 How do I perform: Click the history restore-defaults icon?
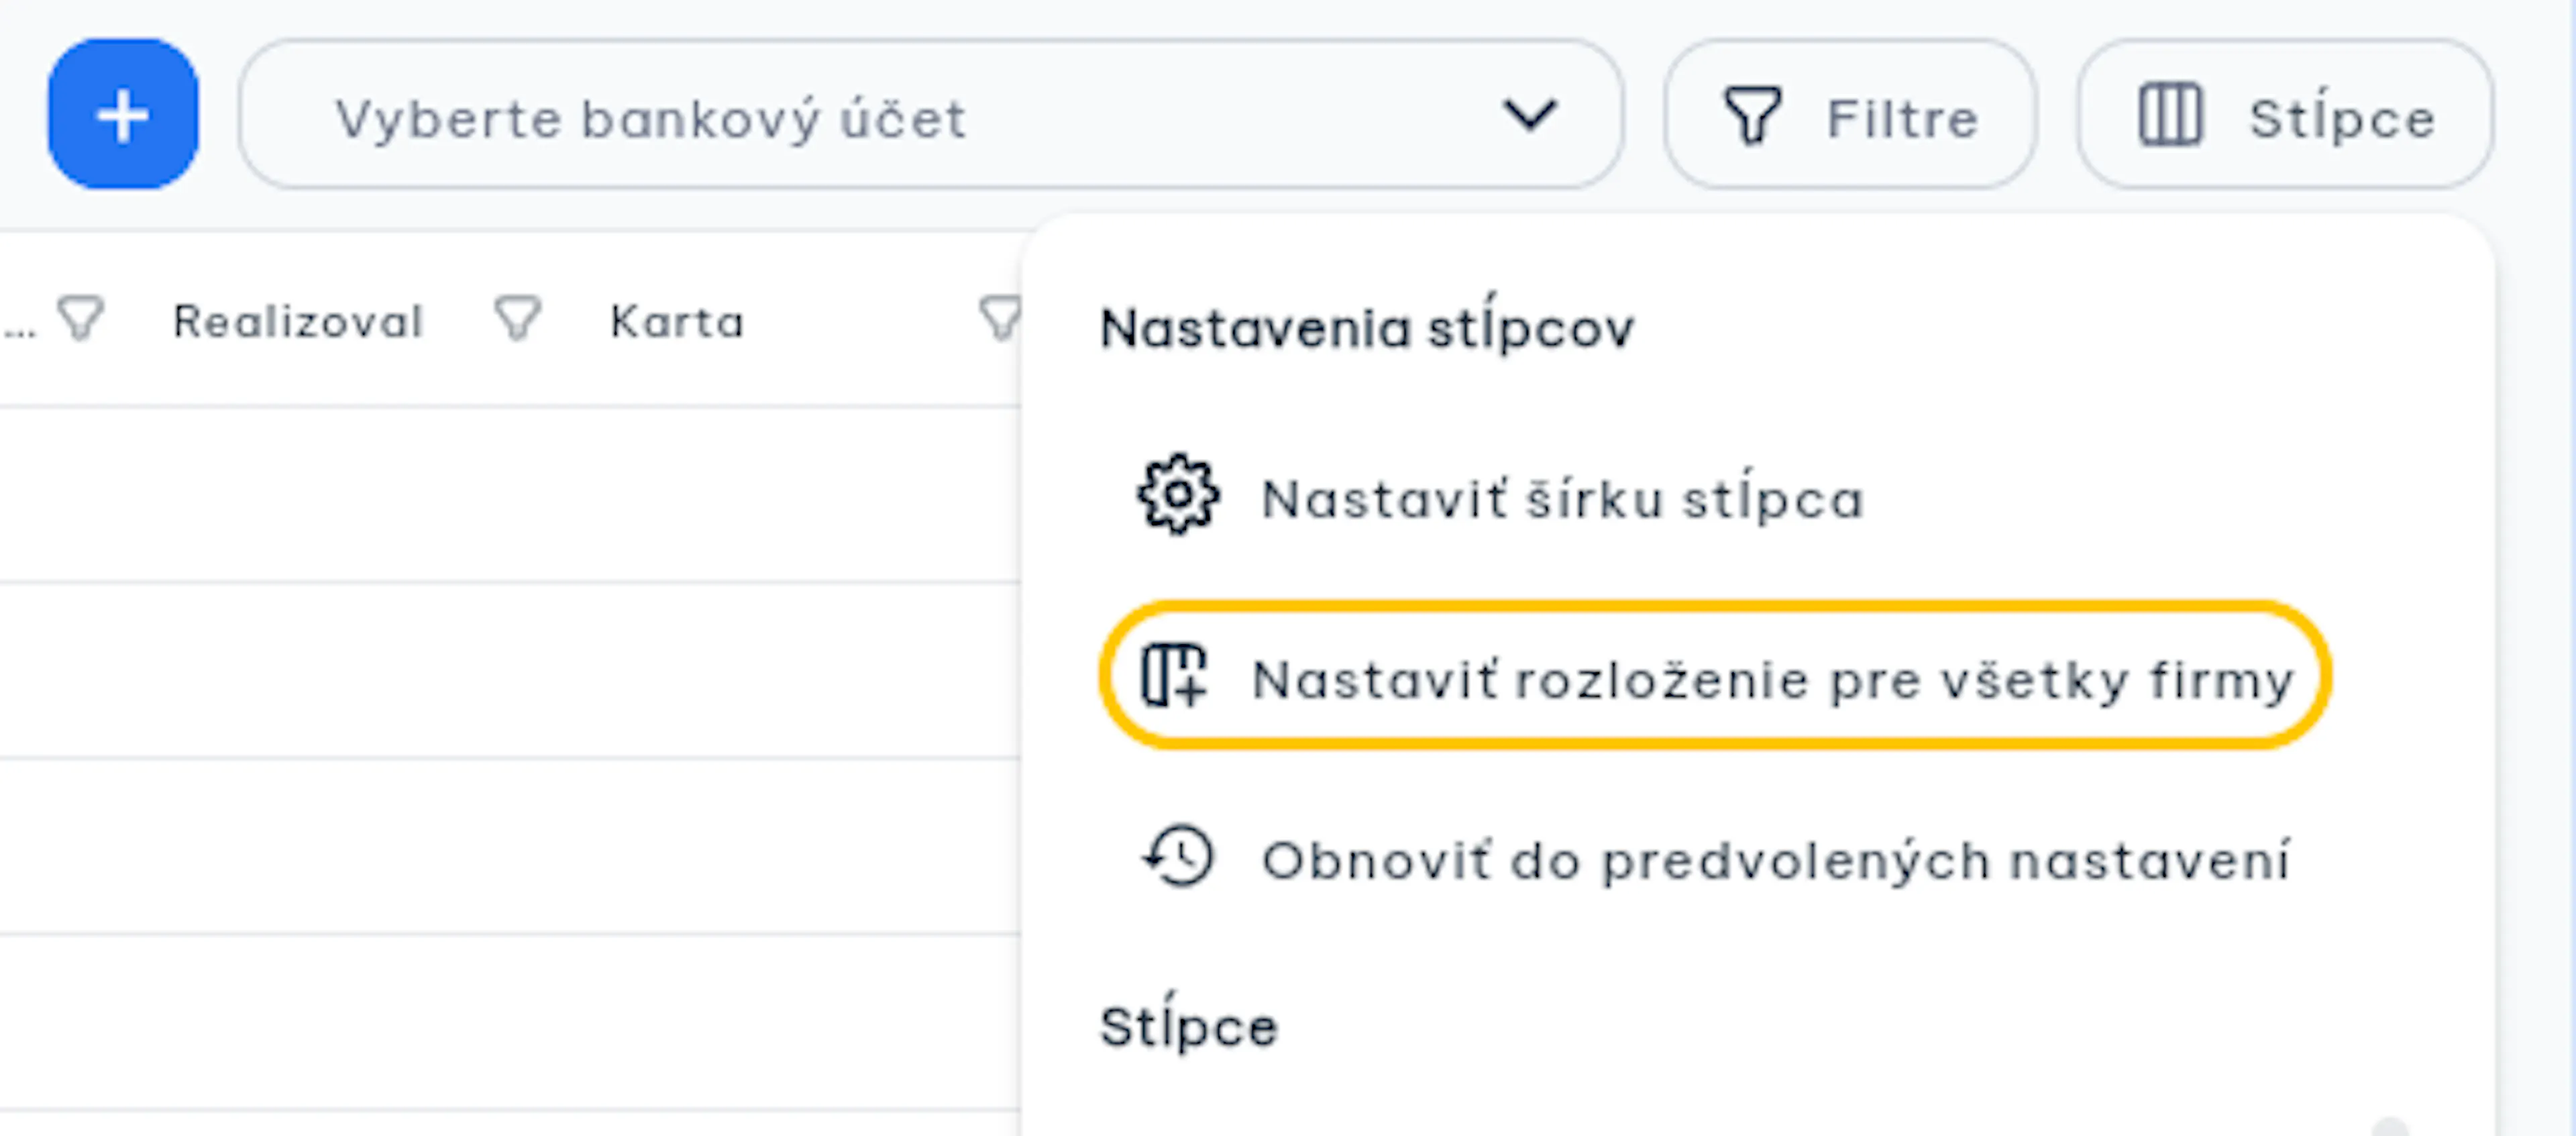(1178, 857)
